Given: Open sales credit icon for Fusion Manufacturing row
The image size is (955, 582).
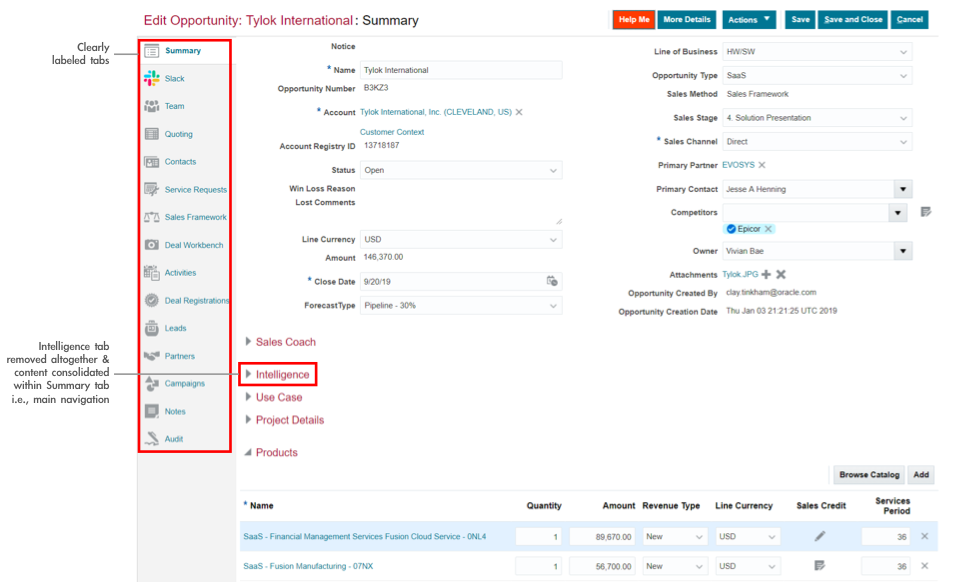Looking at the screenshot, I should click(x=820, y=566).
